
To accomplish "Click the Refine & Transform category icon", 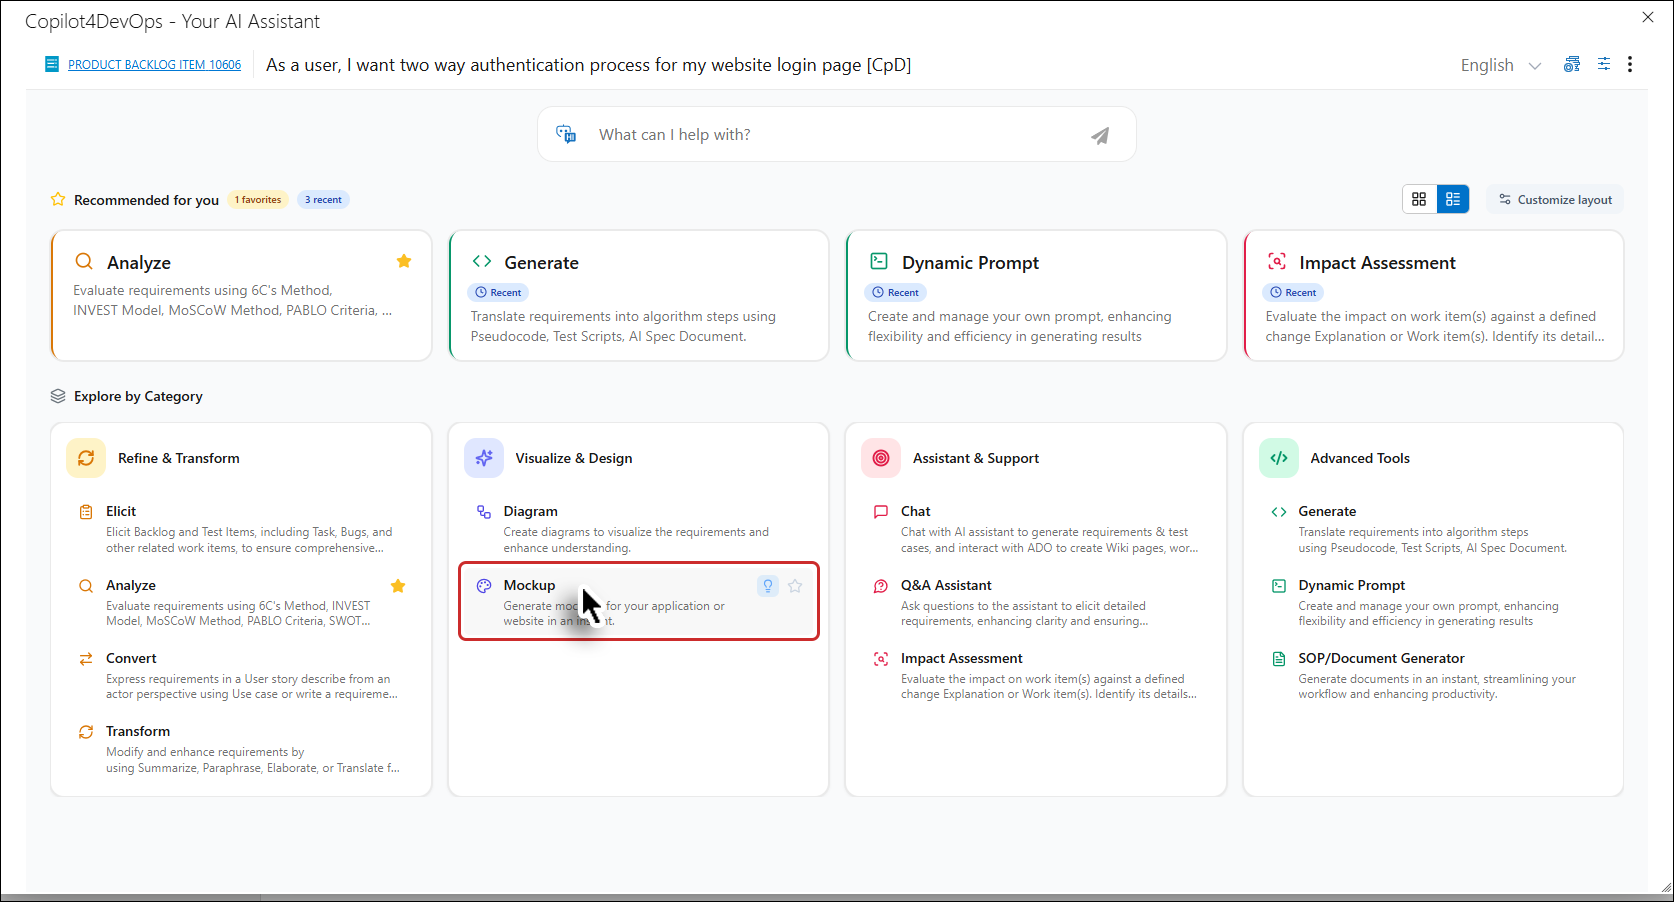I will coord(86,458).
